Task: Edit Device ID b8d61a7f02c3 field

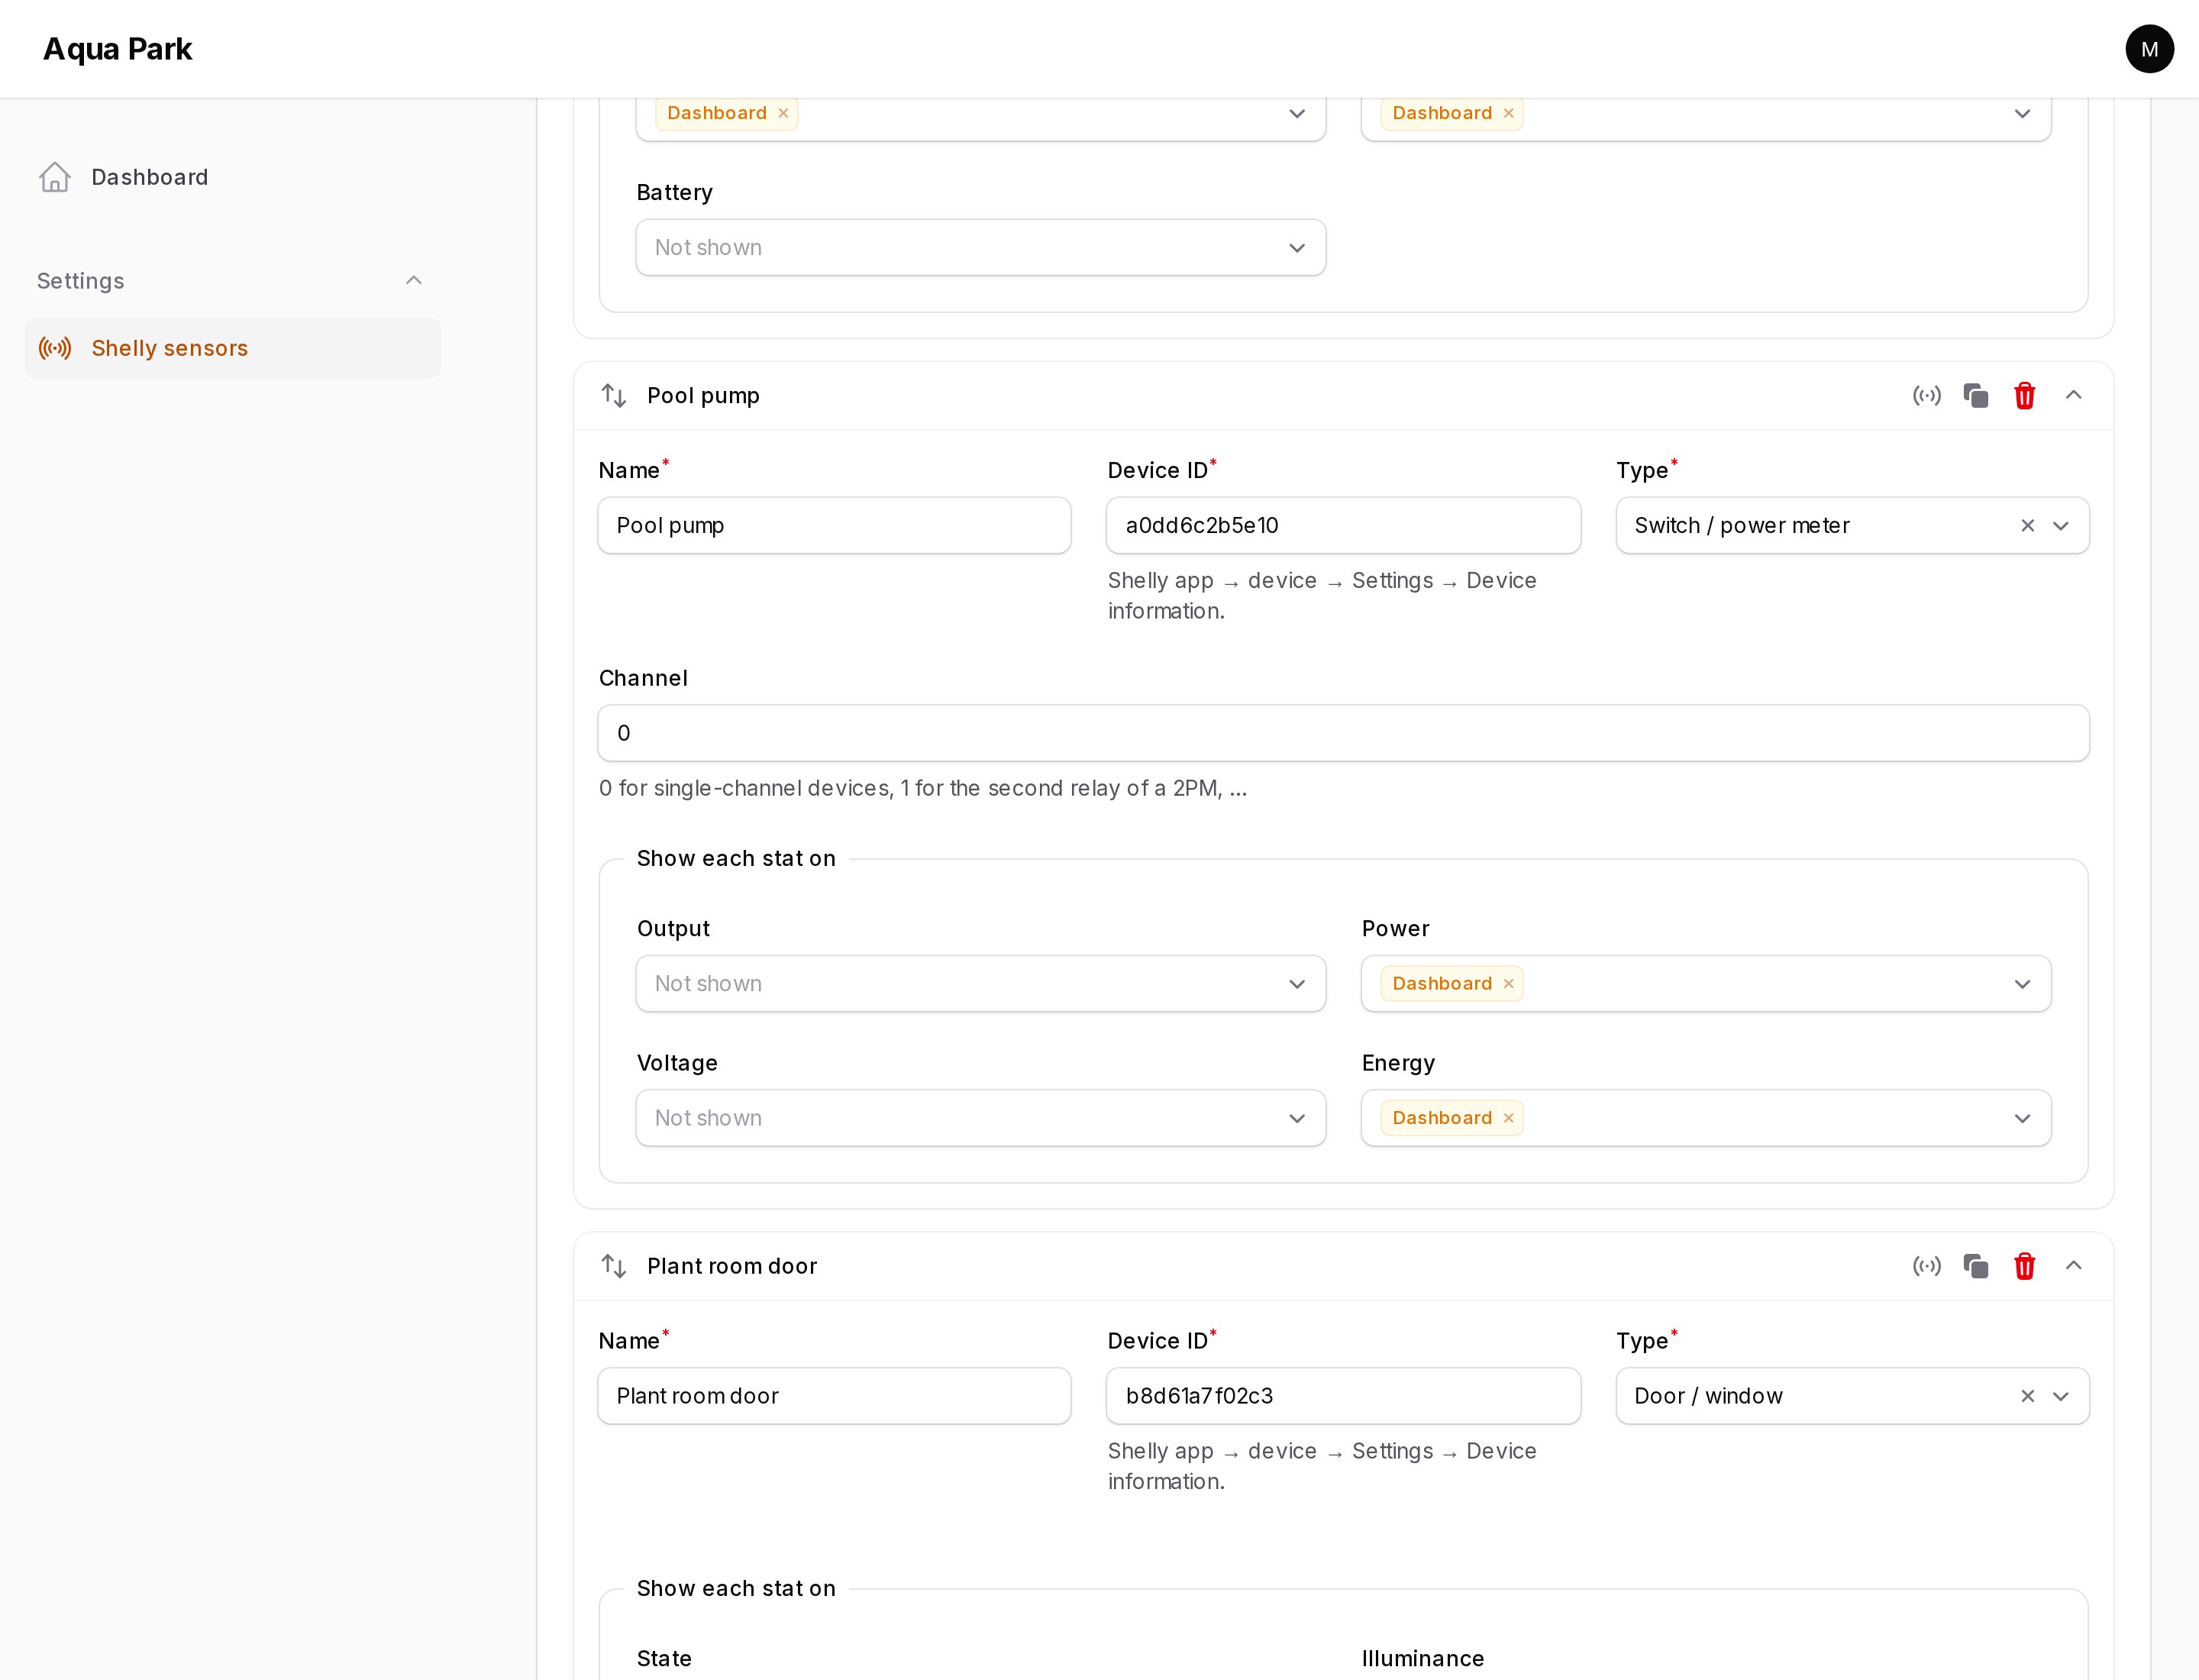Action: (x=1343, y=1395)
